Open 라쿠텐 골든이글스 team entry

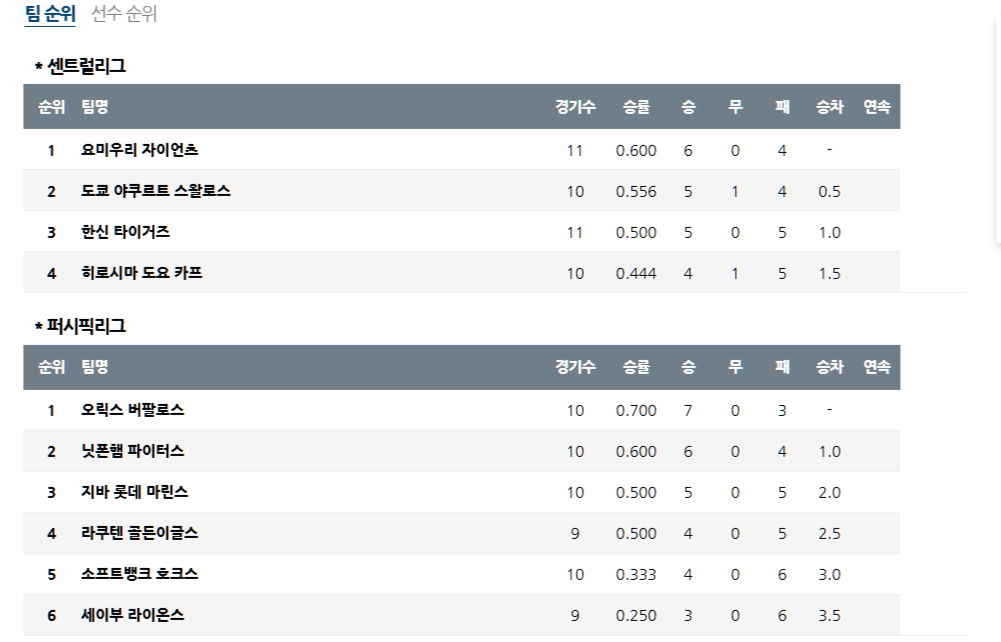140,534
